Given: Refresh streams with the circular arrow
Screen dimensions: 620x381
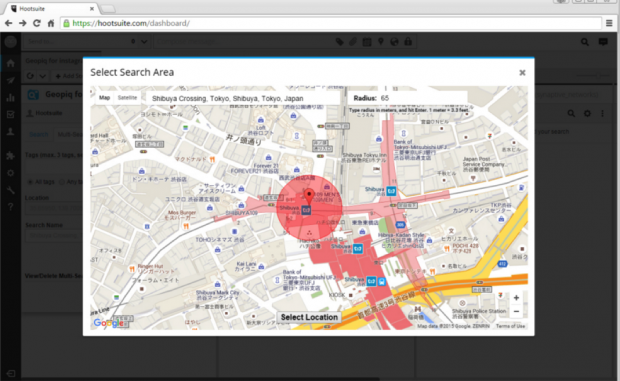Looking at the screenshot, I should (x=30, y=76).
